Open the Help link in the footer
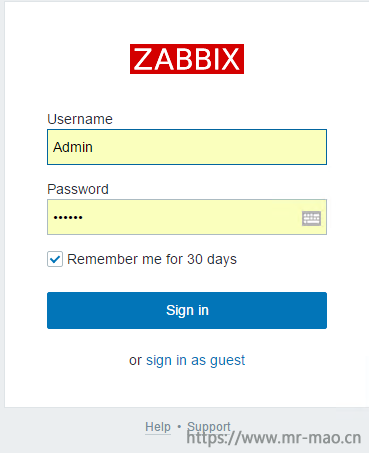Viewport: 369px width, 453px height. 158,427
